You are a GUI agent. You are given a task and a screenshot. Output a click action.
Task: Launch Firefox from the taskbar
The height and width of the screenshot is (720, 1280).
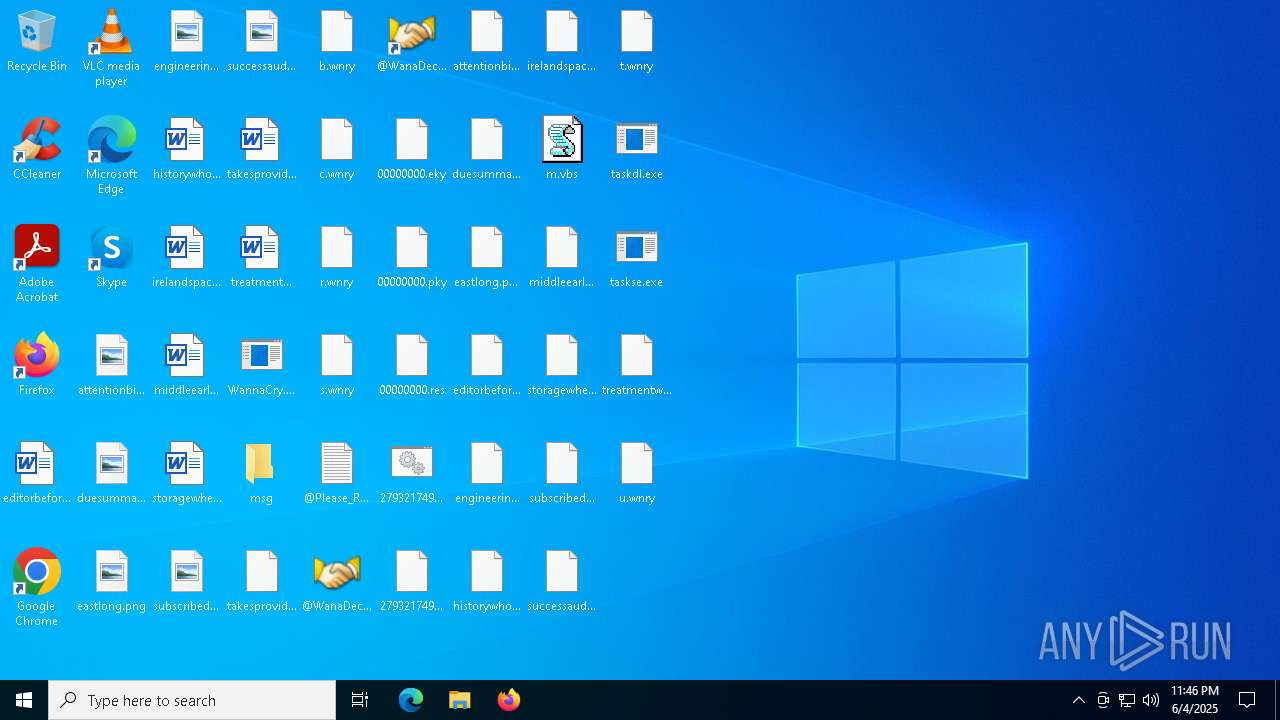509,700
